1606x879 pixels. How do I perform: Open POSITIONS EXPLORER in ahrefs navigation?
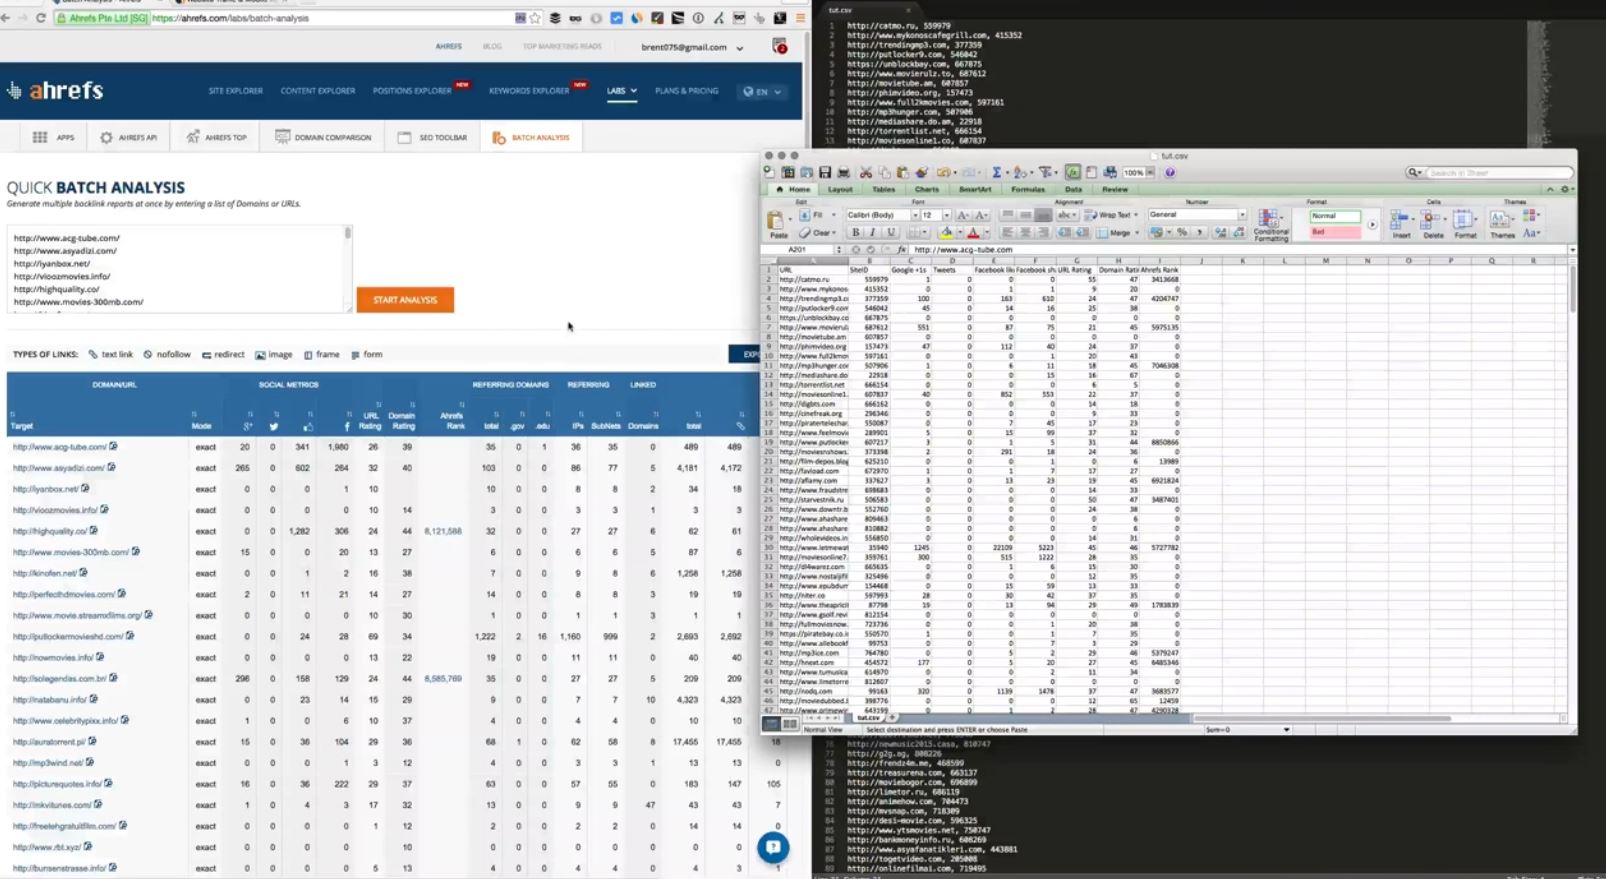(412, 91)
